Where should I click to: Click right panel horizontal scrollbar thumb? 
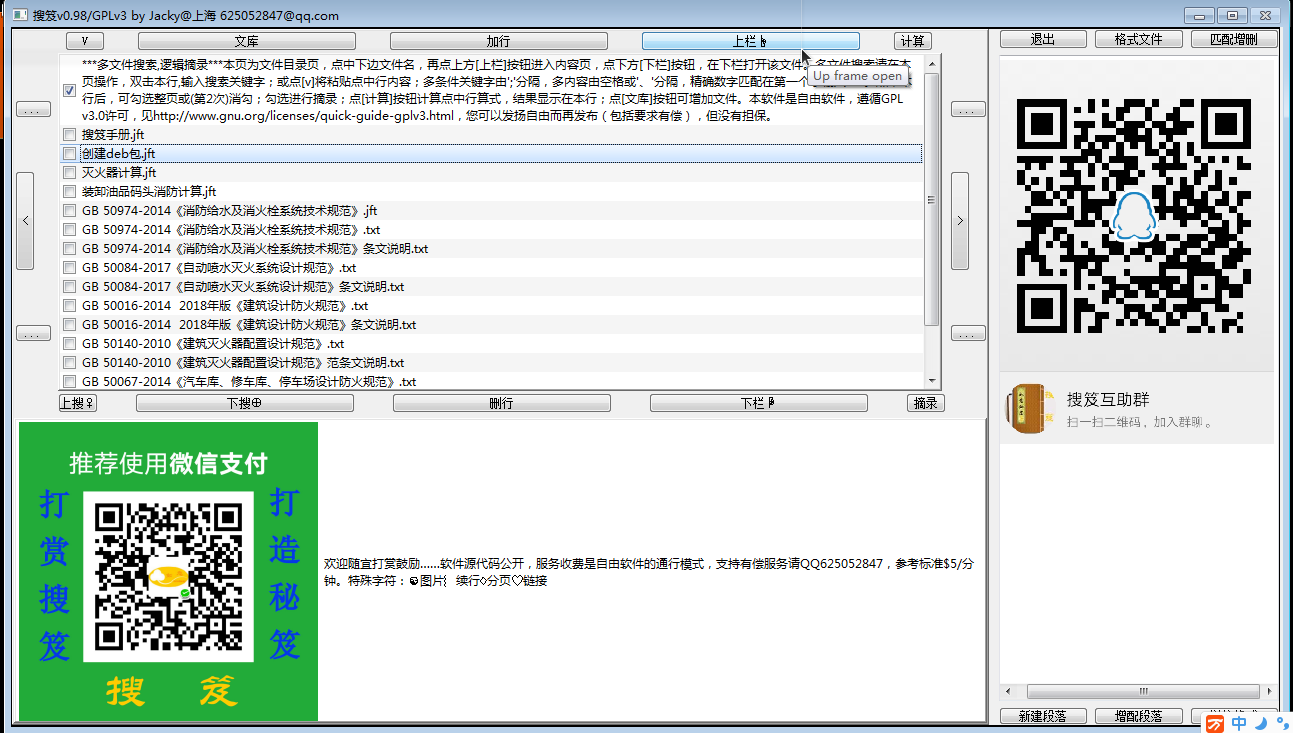pos(1142,691)
